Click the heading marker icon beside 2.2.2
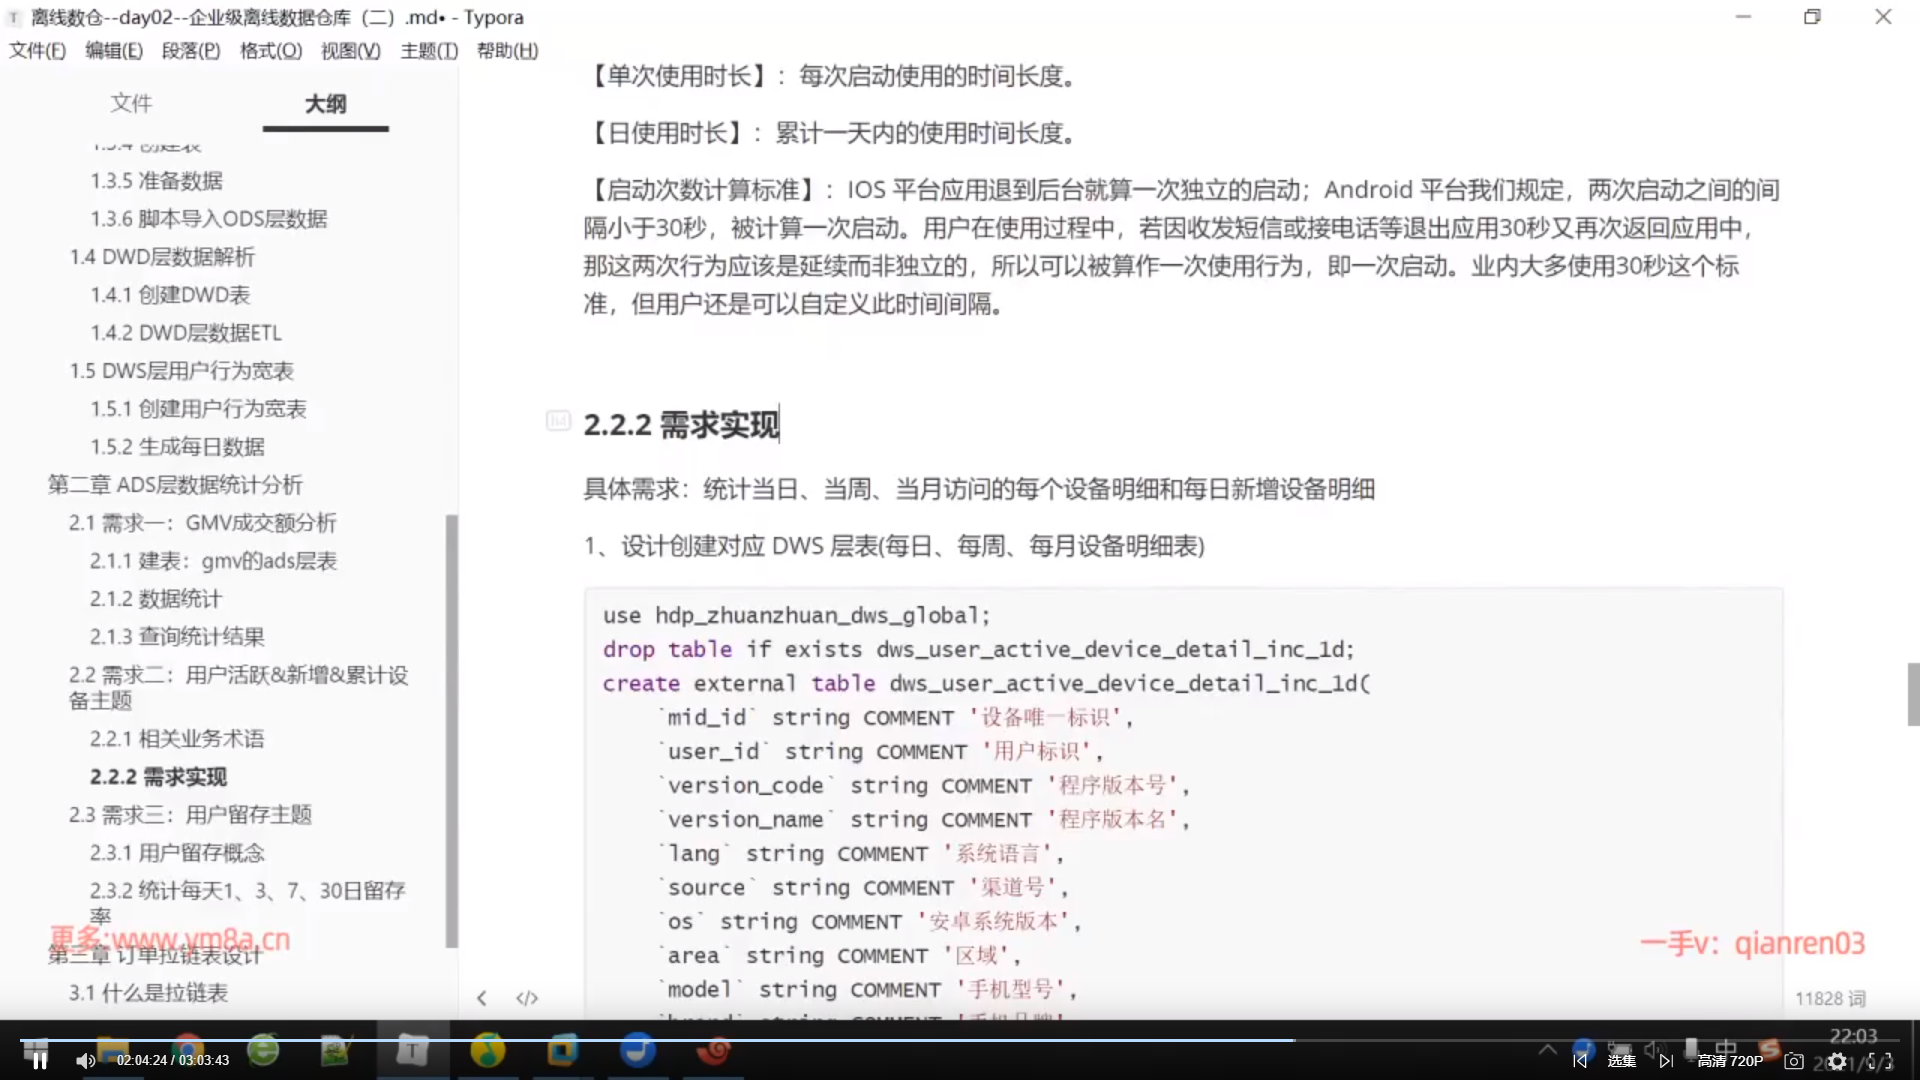1920x1080 pixels. [558, 421]
